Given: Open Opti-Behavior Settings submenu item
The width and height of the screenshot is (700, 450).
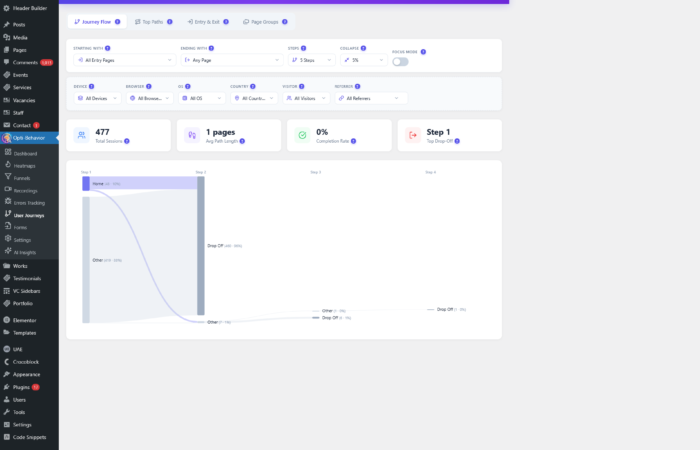Looking at the screenshot, I should click(x=22, y=240).
